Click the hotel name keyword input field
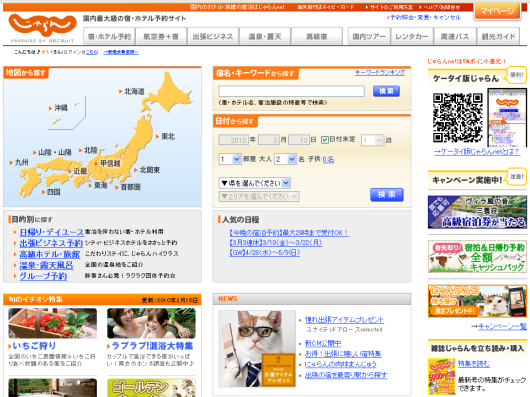The image size is (530, 397). coord(291,91)
